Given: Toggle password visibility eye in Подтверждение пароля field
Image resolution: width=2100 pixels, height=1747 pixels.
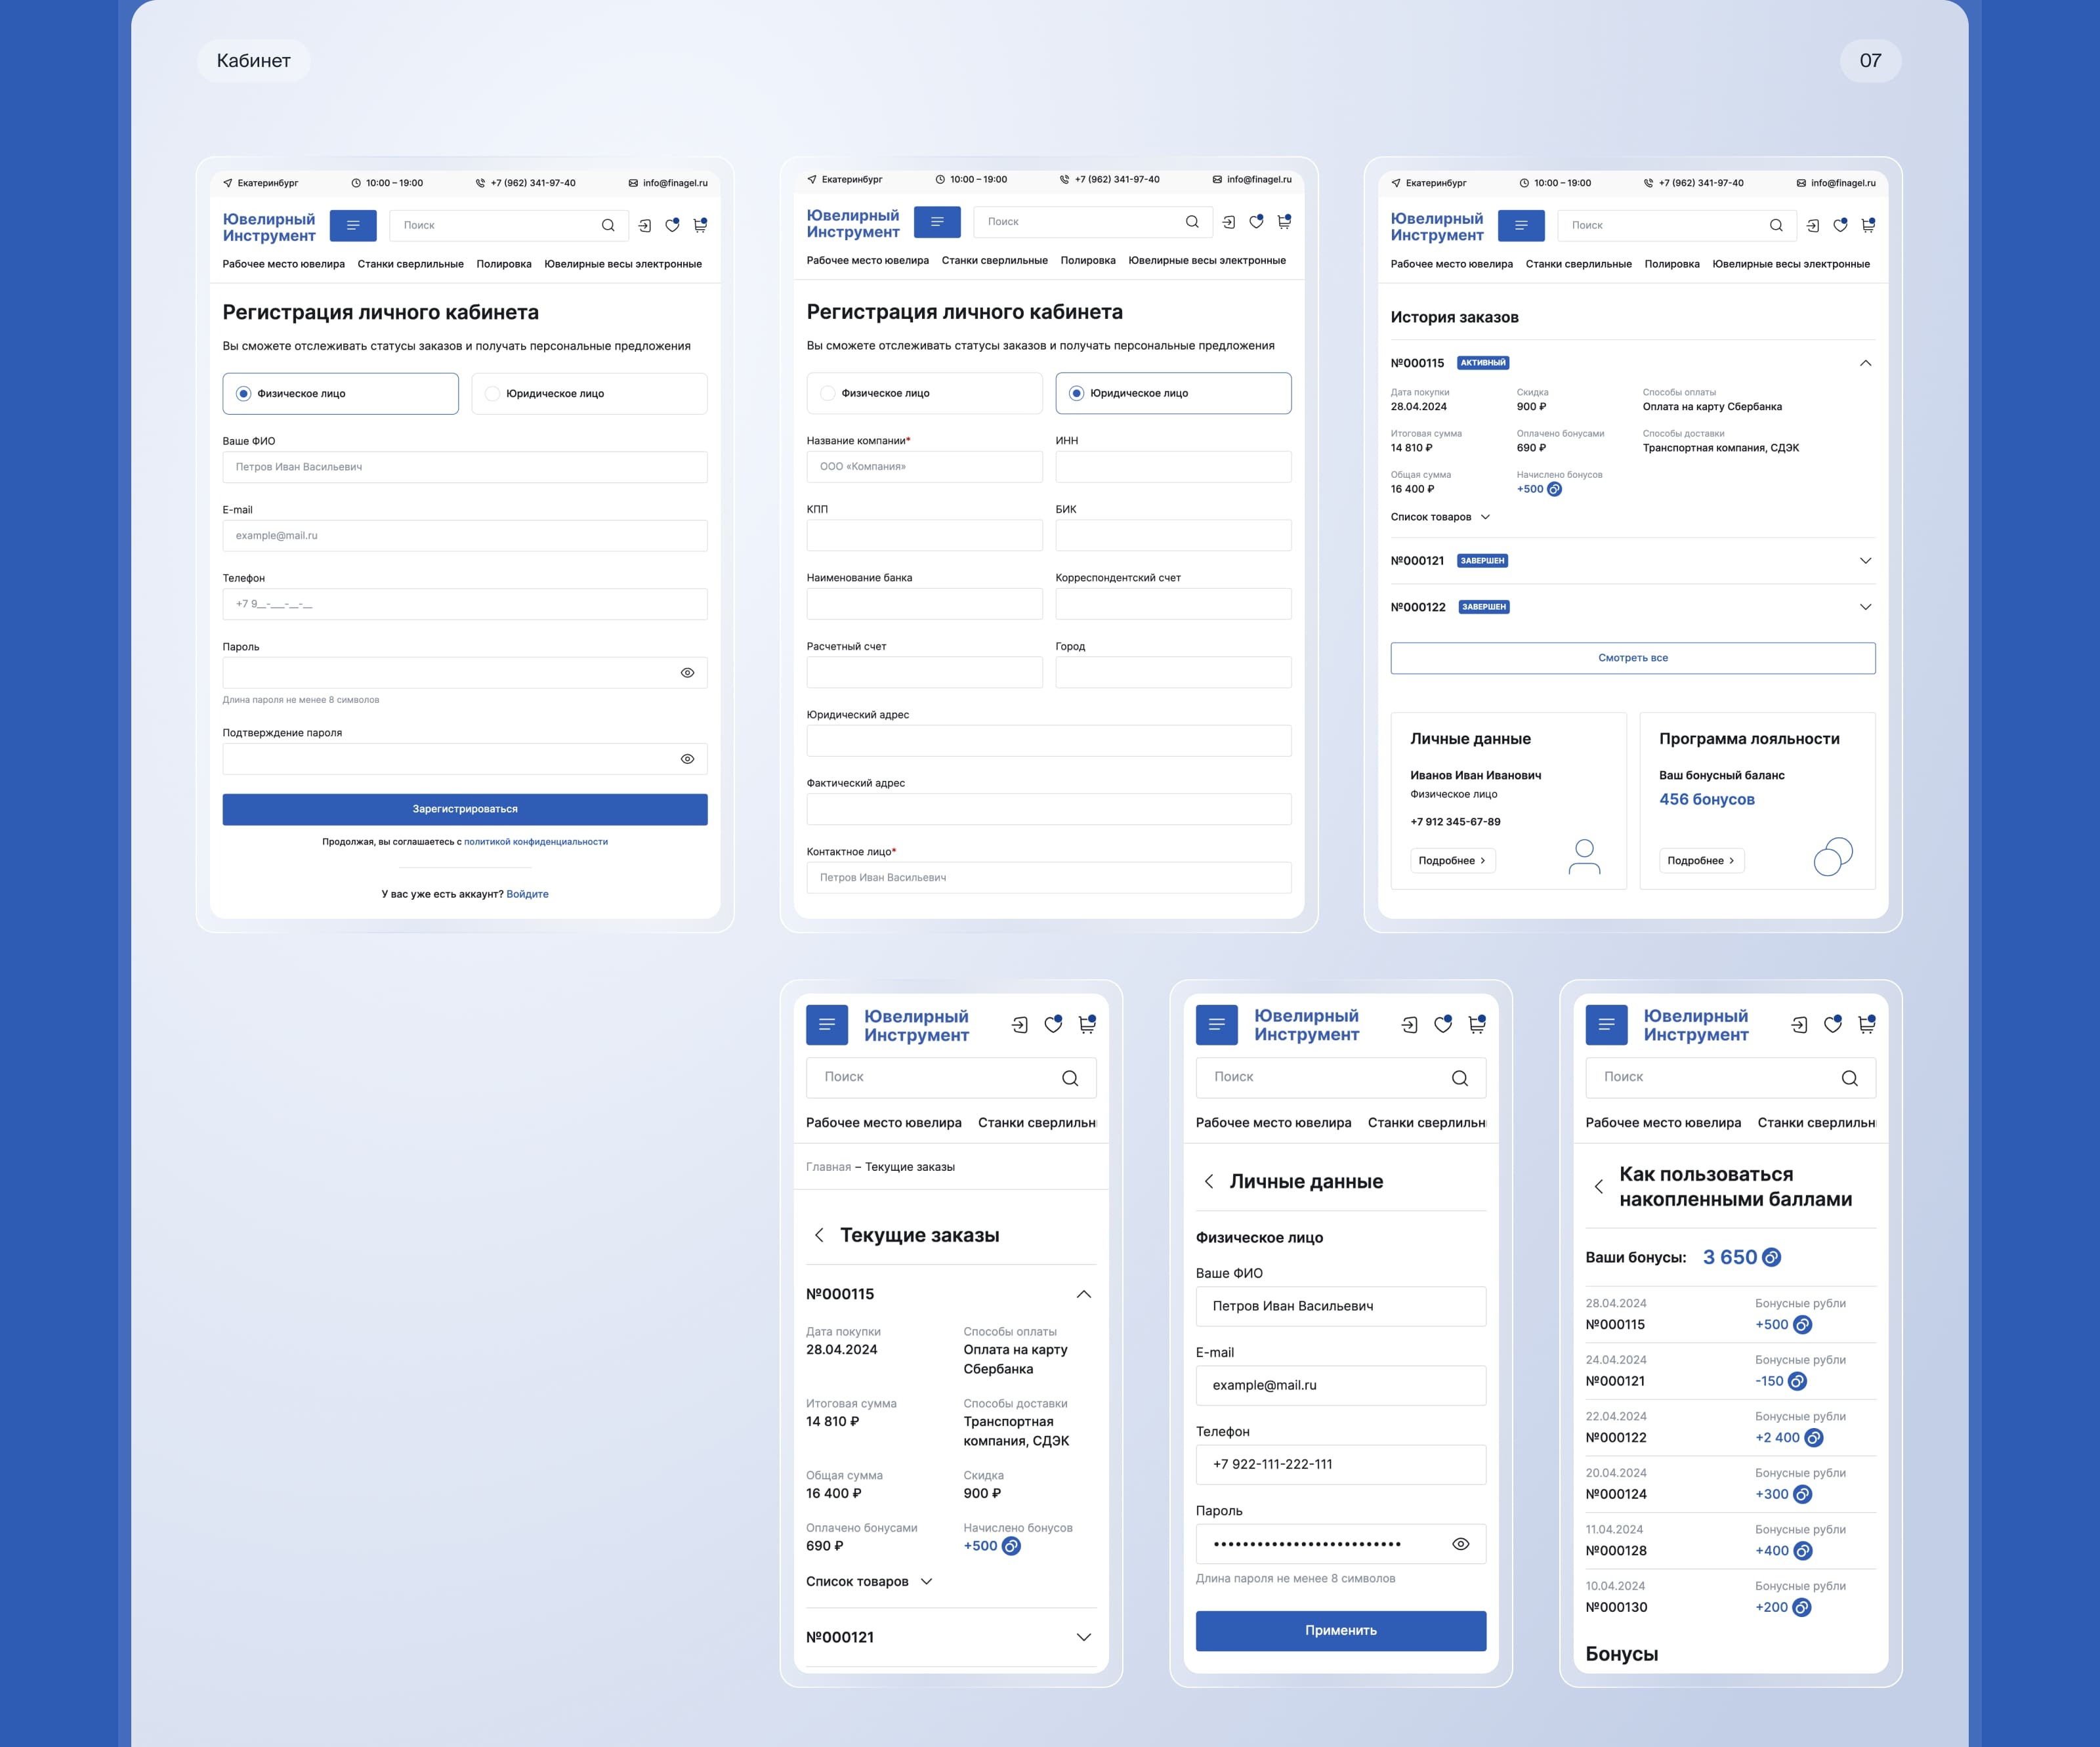Looking at the screenshot, I should pos(687,759).
